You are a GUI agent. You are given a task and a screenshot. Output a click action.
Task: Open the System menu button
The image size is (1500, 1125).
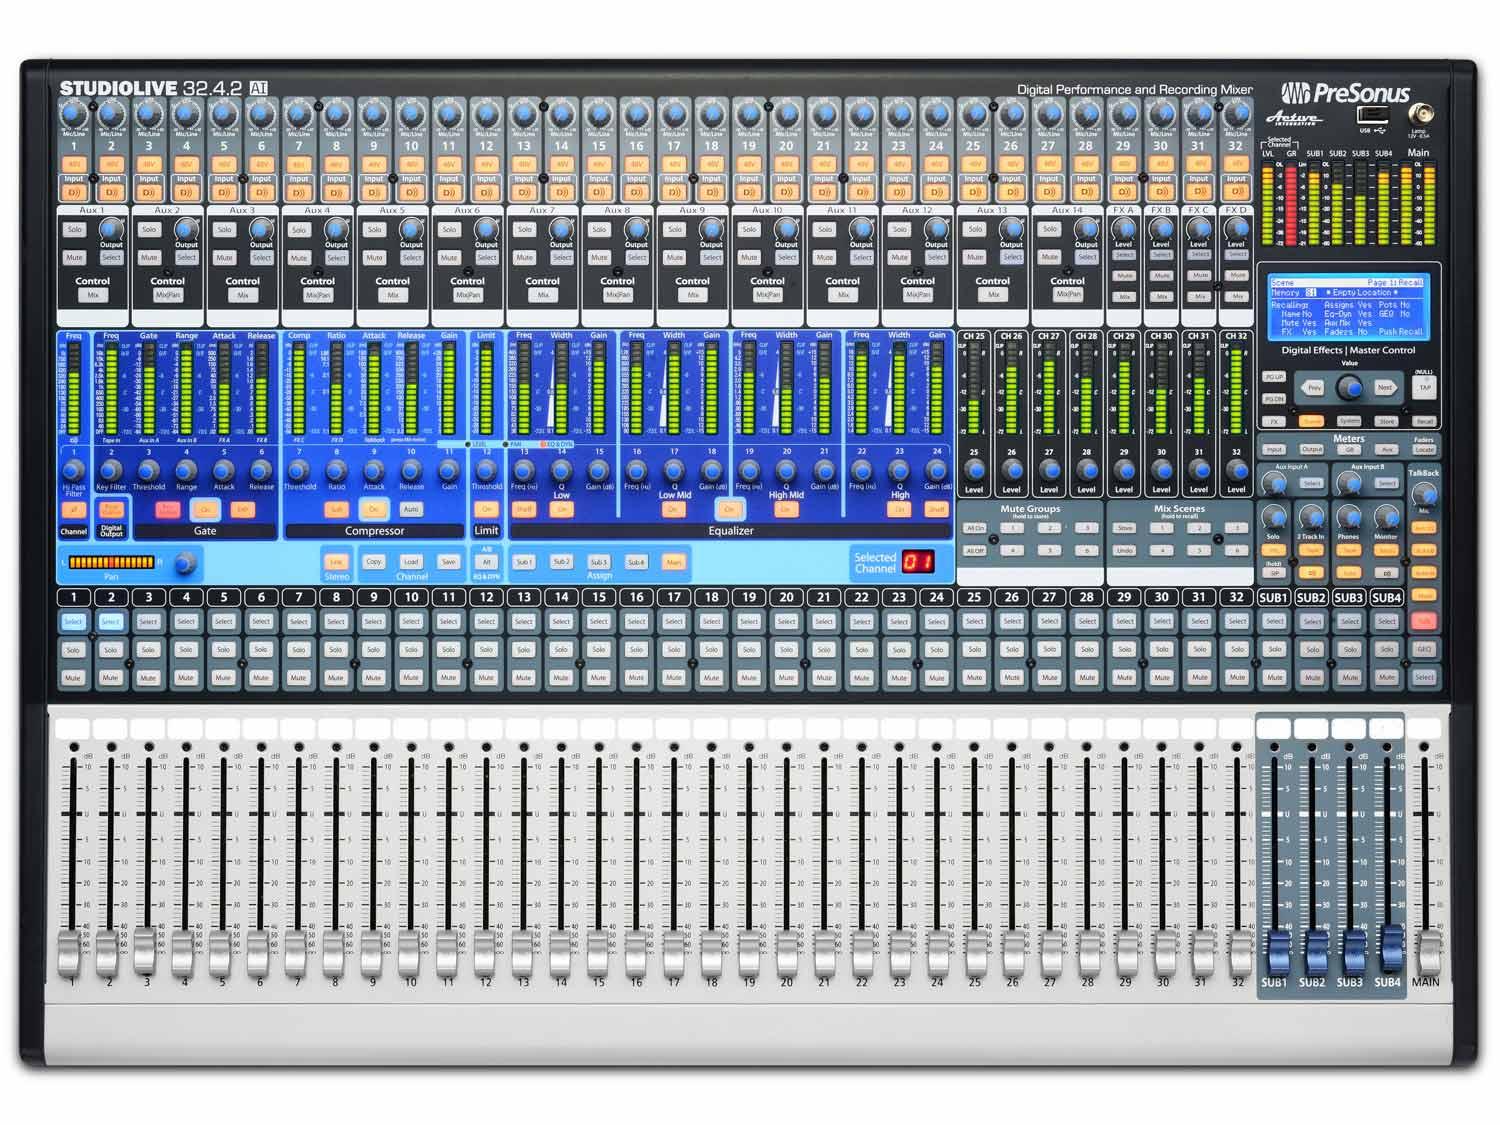pyautogui.click(x=1349, y=421)
